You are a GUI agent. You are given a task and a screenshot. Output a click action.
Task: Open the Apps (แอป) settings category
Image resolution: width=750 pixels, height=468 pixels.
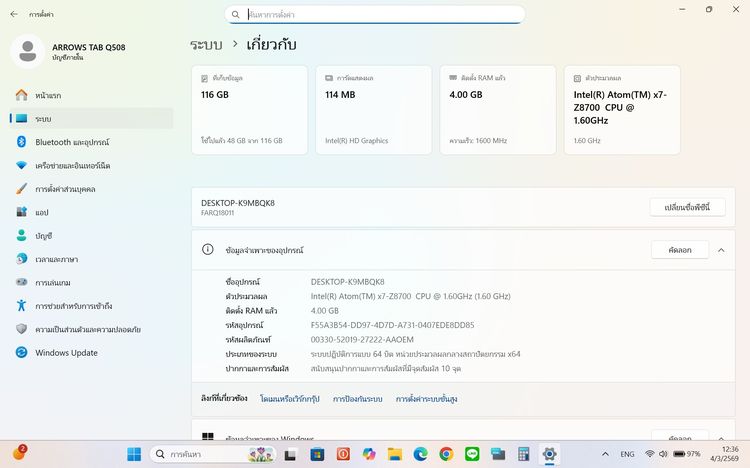42,212
